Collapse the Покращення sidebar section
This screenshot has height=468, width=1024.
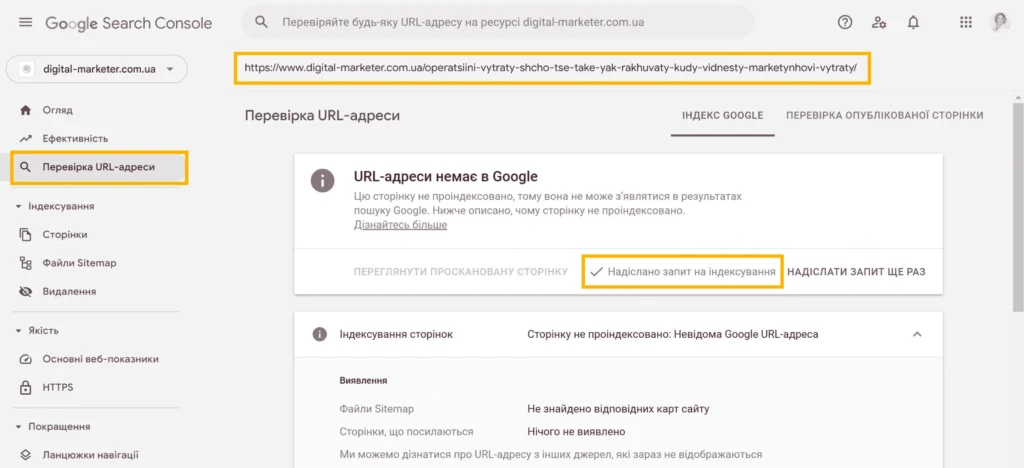point(19,427)
